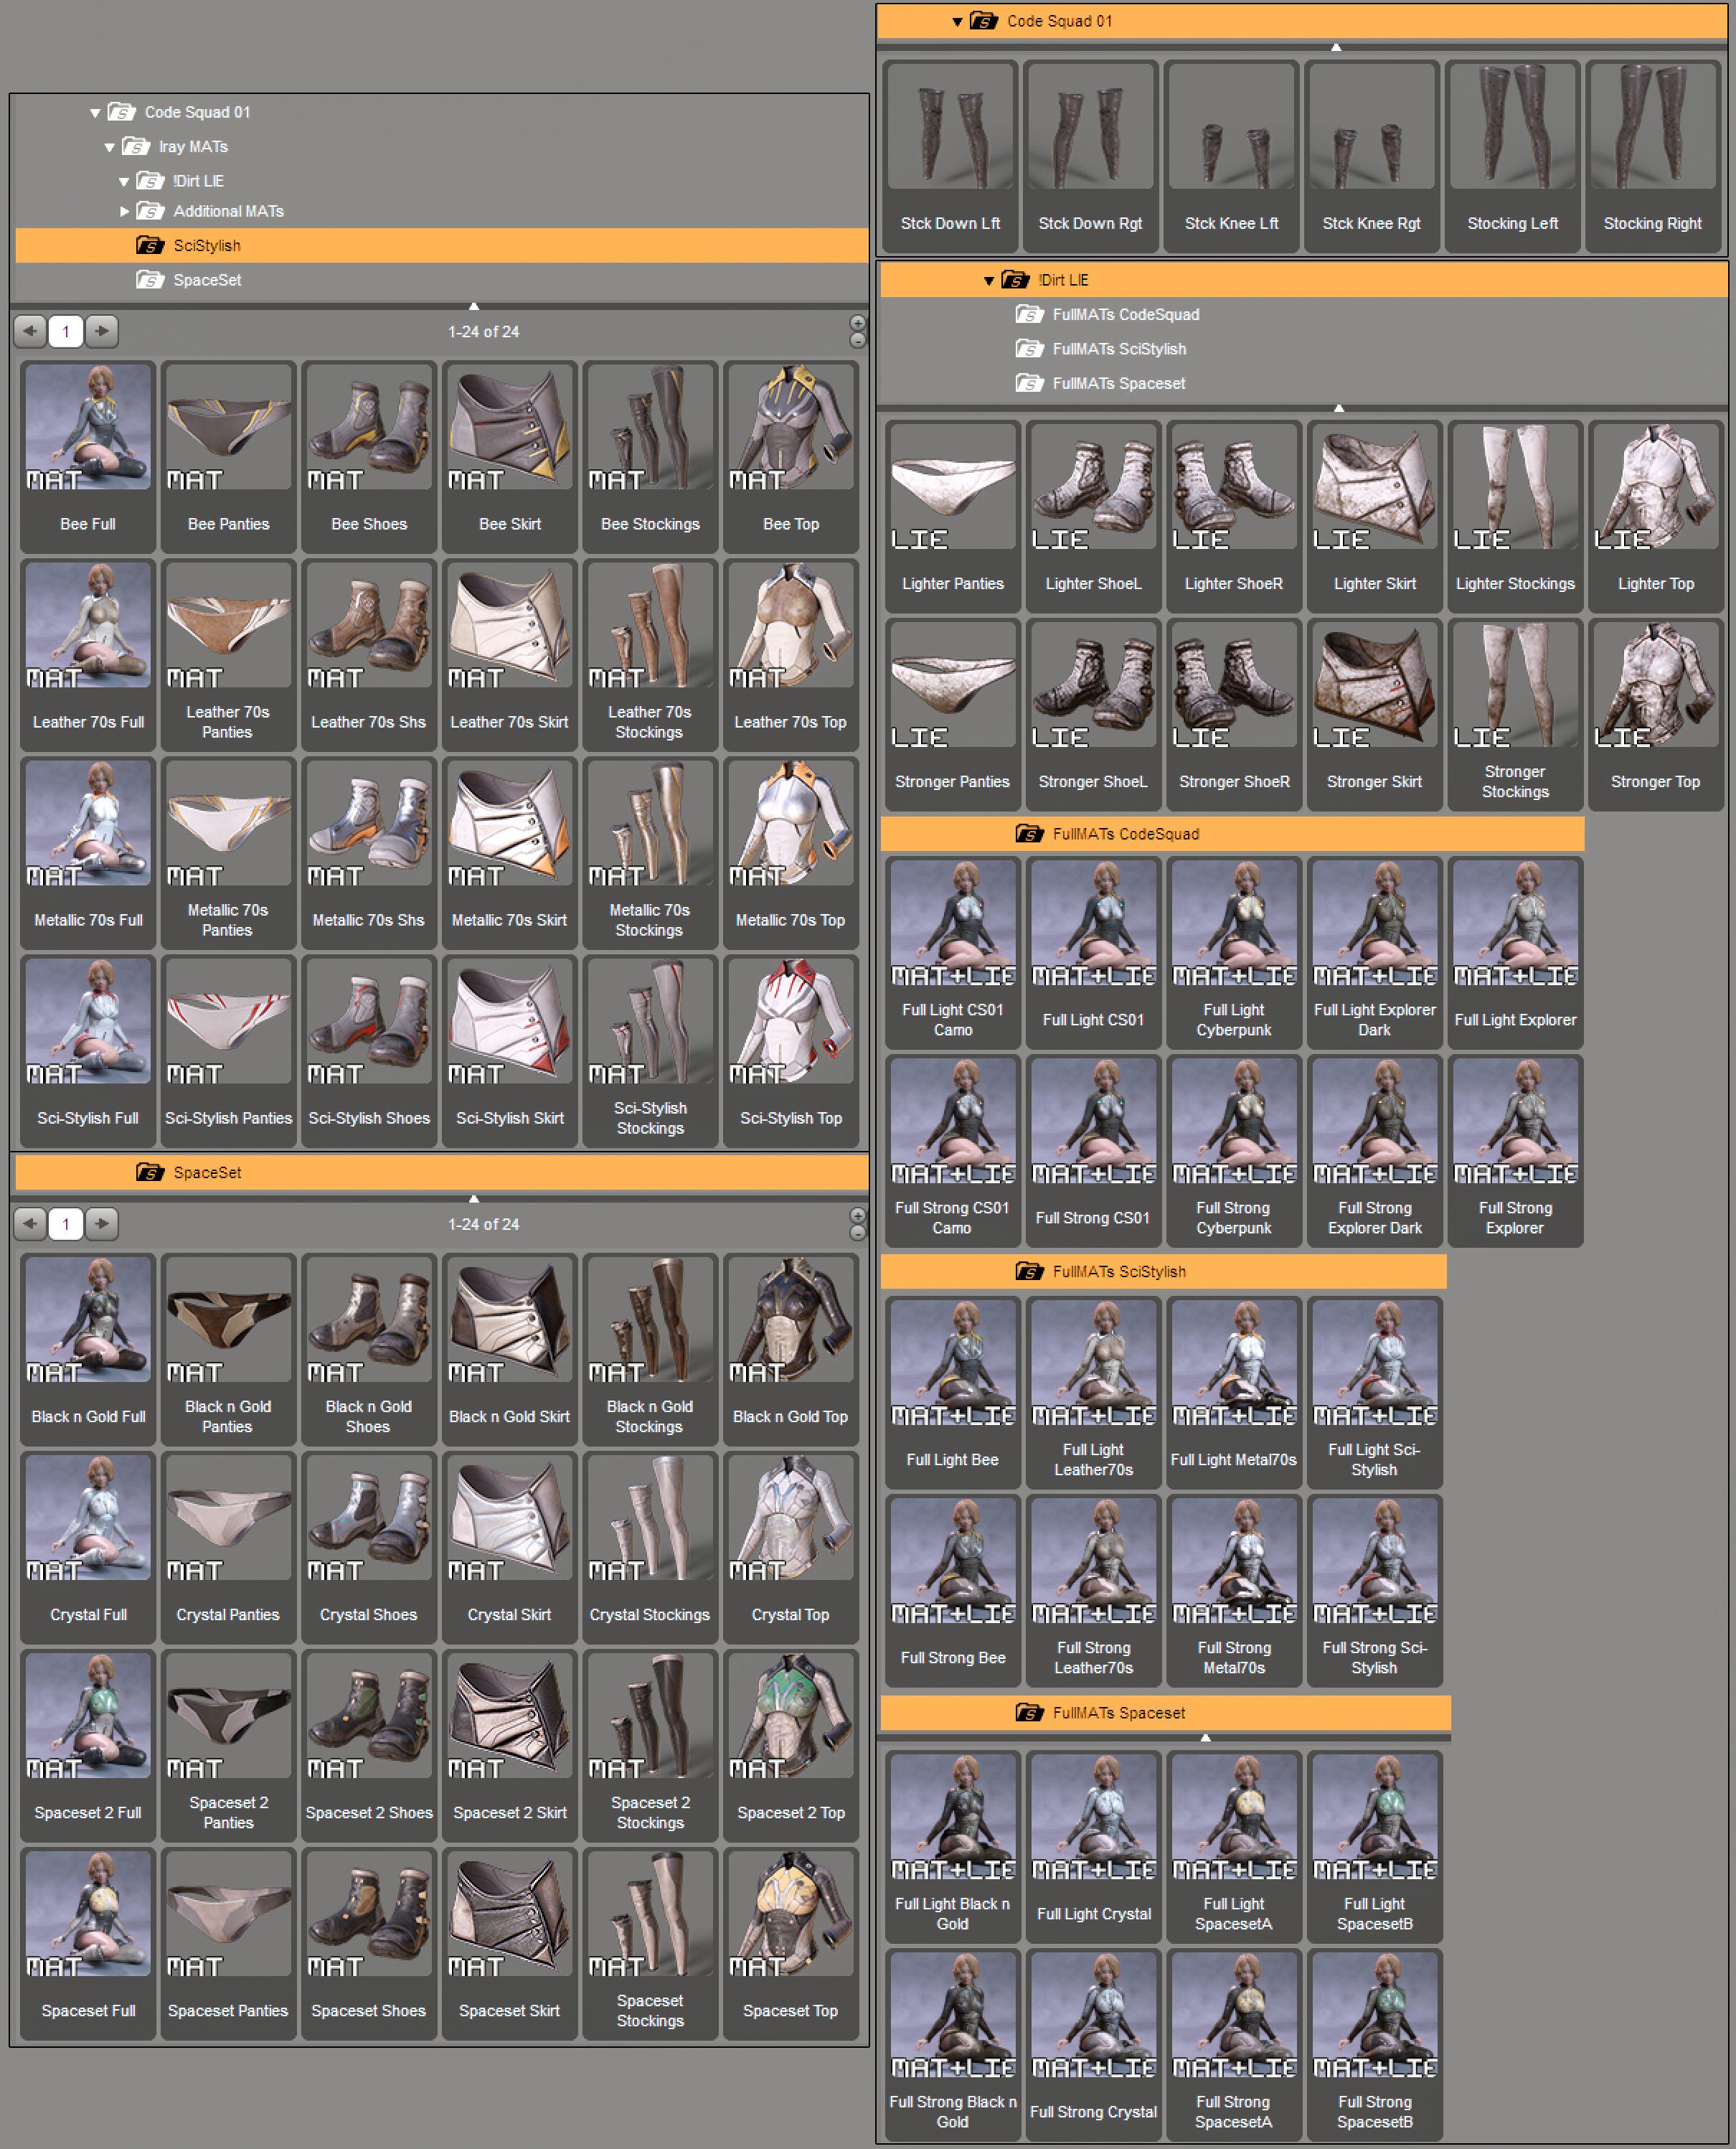The width and height of the screenshot is (1736, 2149).
Task: Choose the Bee Shoes material icon
Action: coord(369,456)
